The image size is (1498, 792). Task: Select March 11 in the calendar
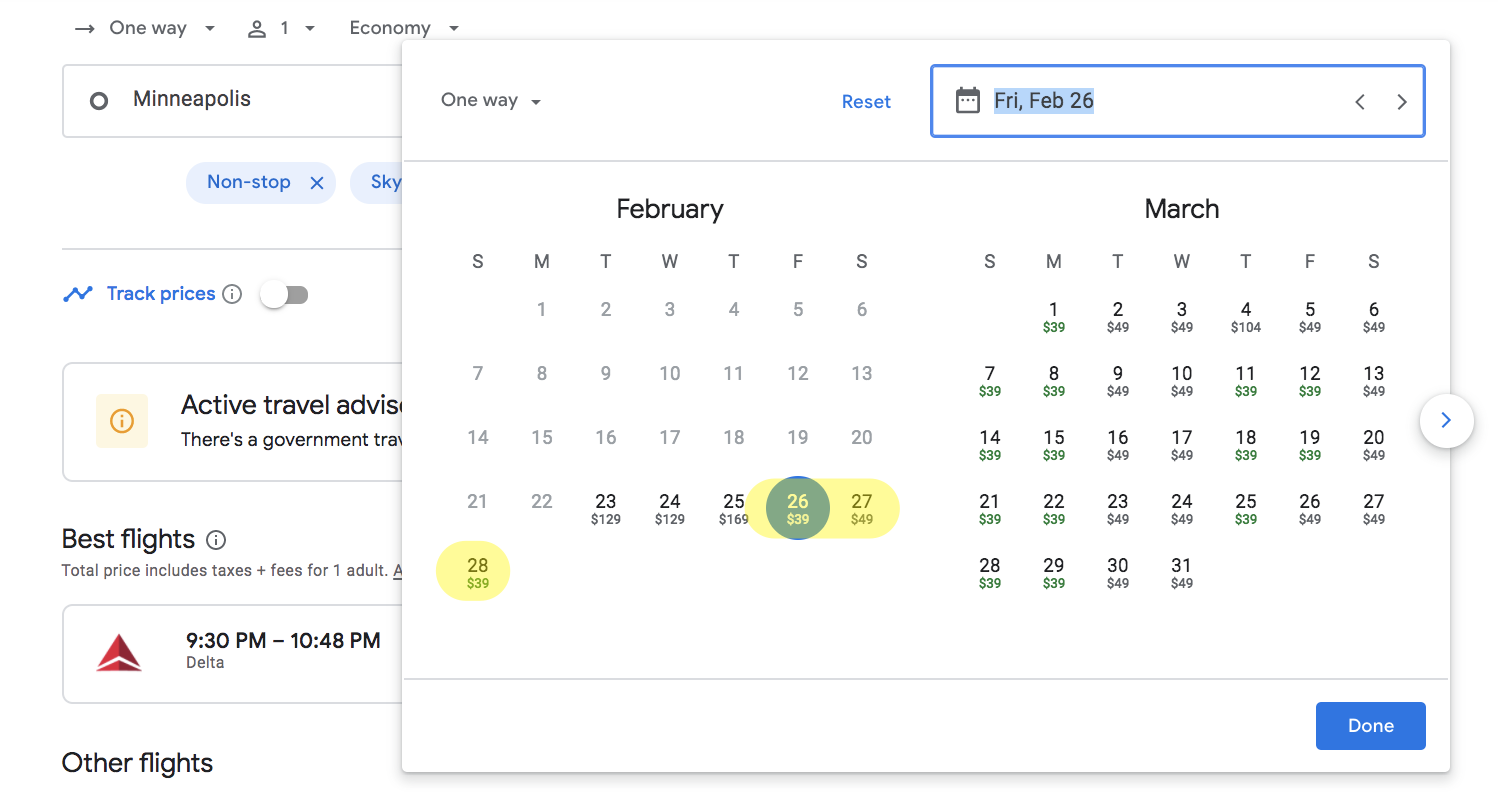[x=1246, y=380]
